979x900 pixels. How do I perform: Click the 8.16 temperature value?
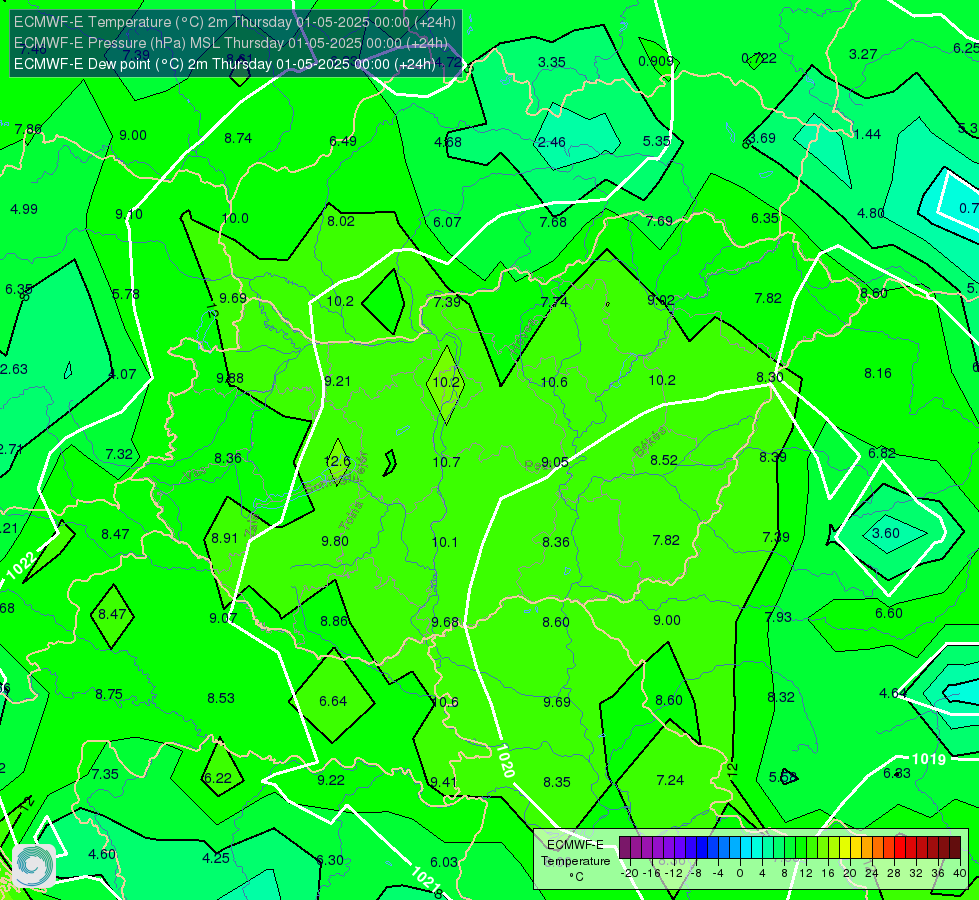click(878, 373)
